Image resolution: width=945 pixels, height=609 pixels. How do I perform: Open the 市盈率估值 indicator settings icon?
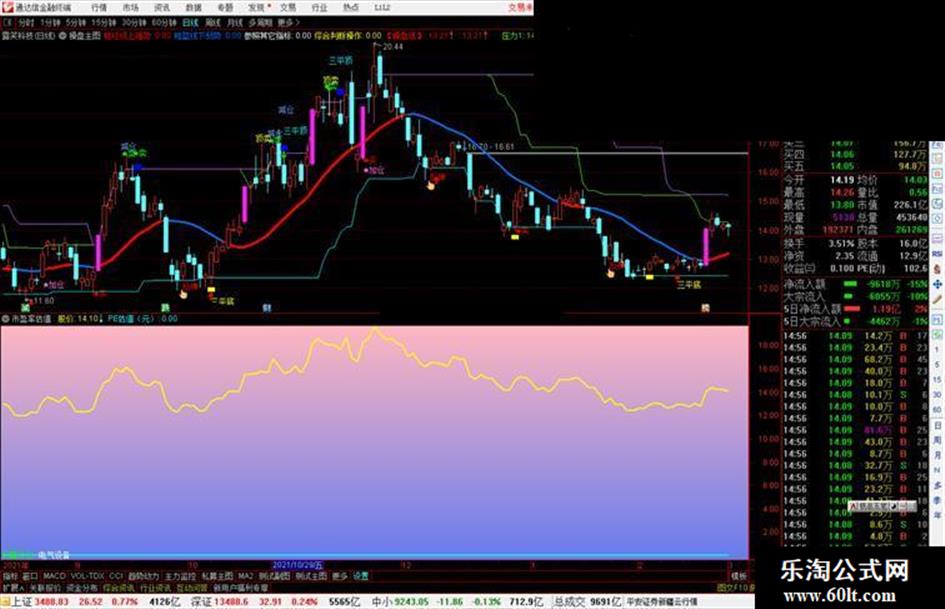[5, 318]
